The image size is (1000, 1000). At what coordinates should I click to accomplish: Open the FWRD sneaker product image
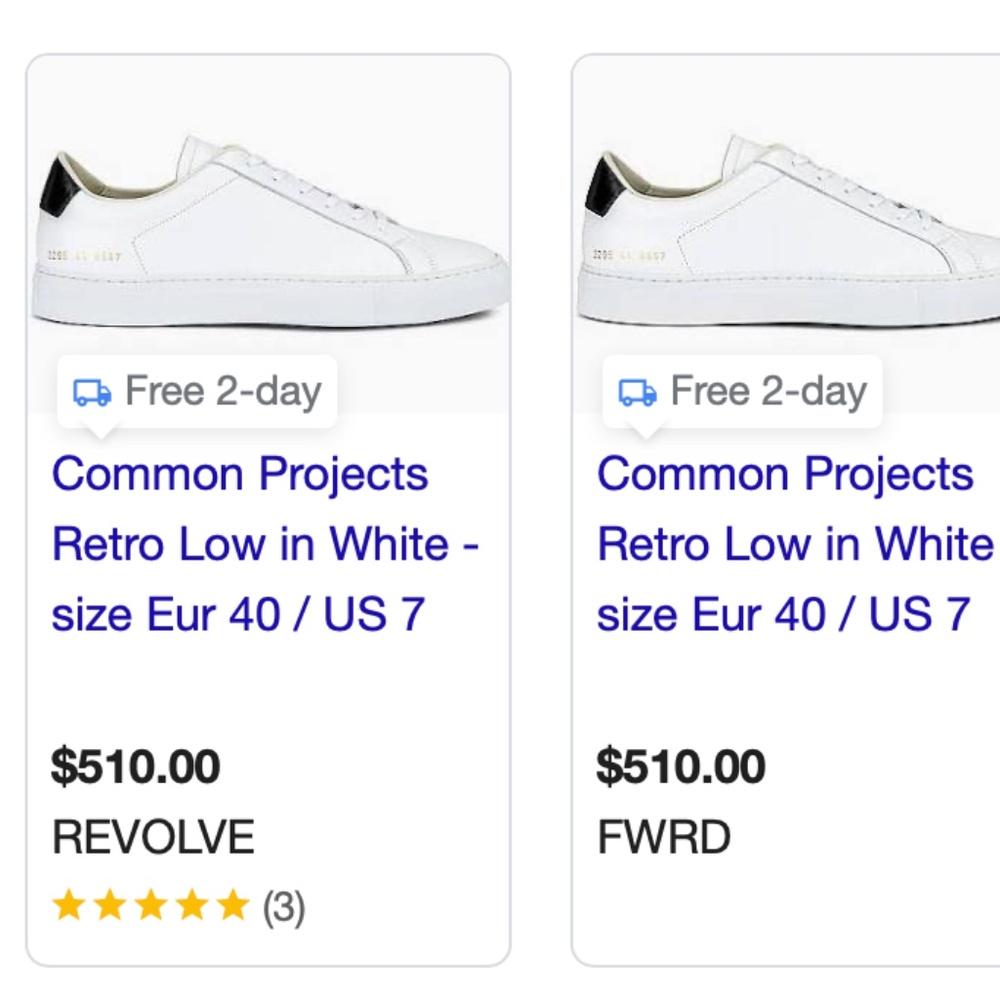click(787, 235)
